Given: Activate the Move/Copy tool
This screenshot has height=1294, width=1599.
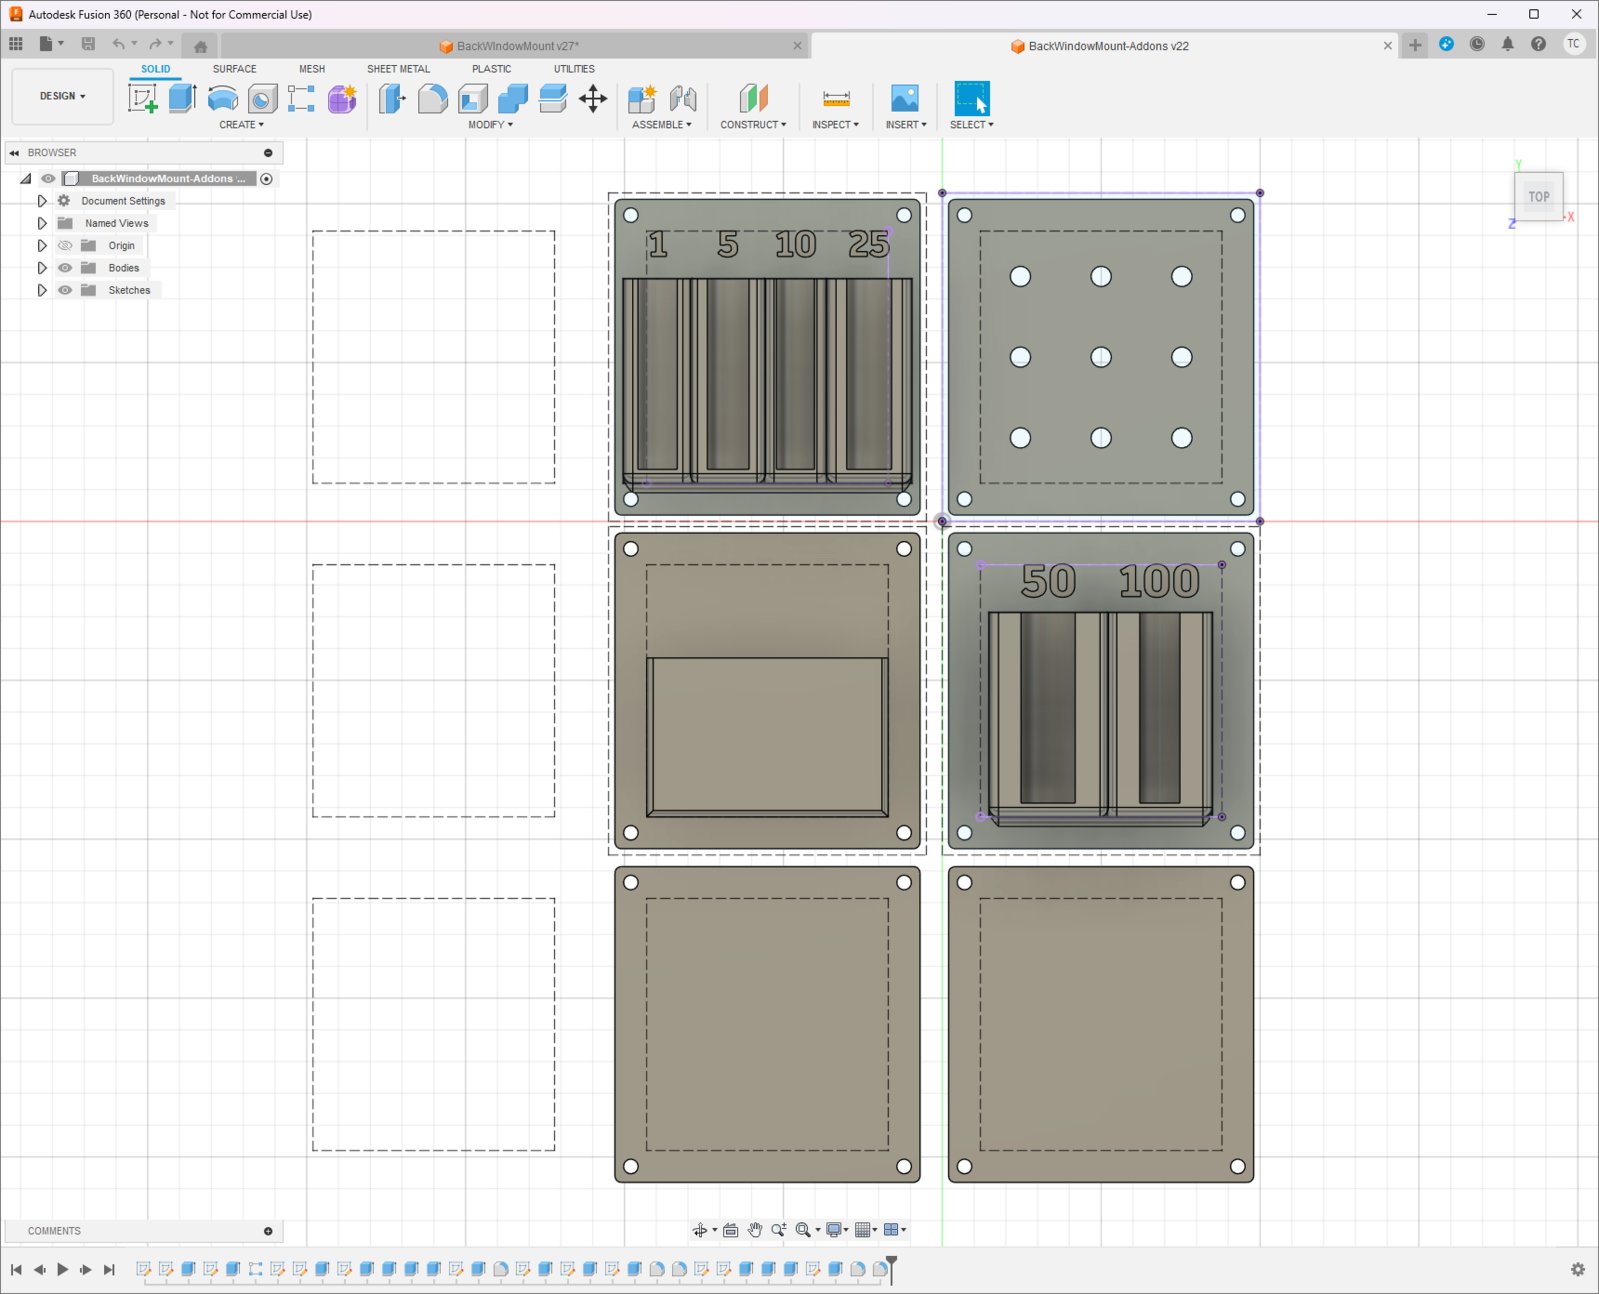Looking at the screenshot, I should (x=593, y=98).
